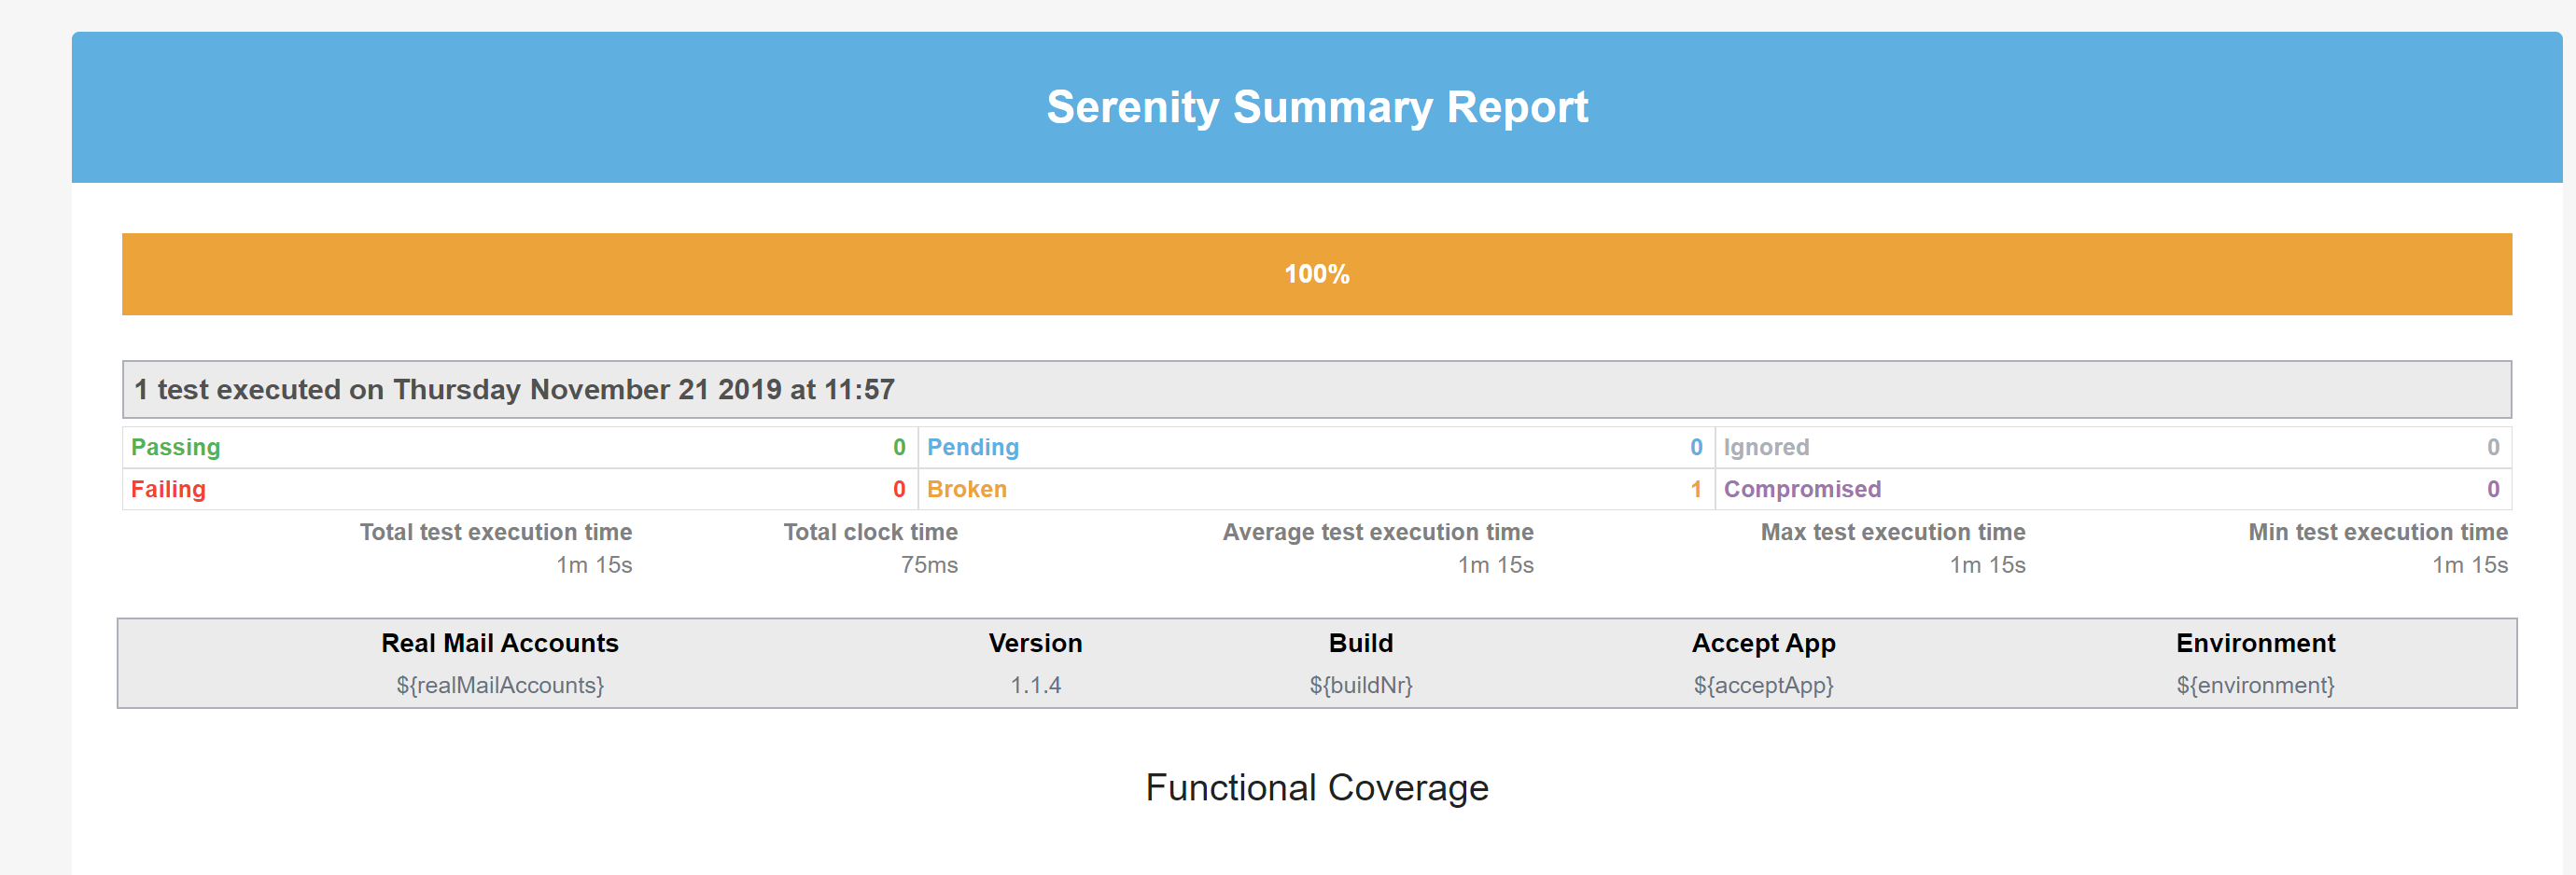The width and height of the screenshot is (2576, 875).
Task: Click the Passing count showing 0
Action: [898, 447]
